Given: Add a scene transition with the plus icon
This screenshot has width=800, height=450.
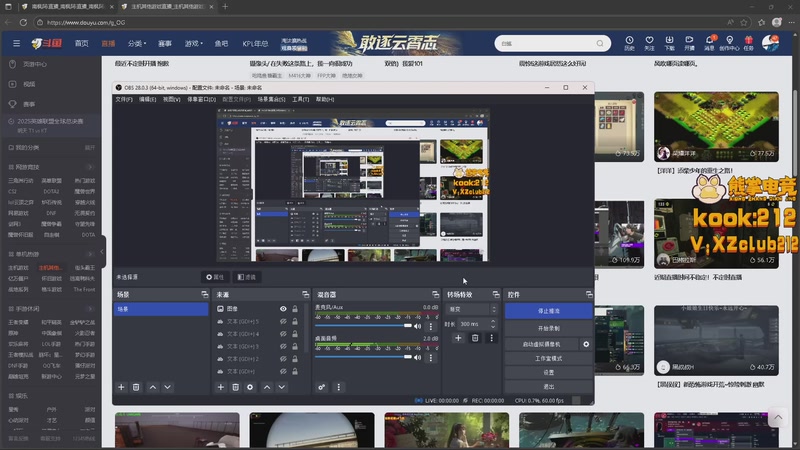Looking at the screenshot, I should pyautogui.click(x=458, y=338).
